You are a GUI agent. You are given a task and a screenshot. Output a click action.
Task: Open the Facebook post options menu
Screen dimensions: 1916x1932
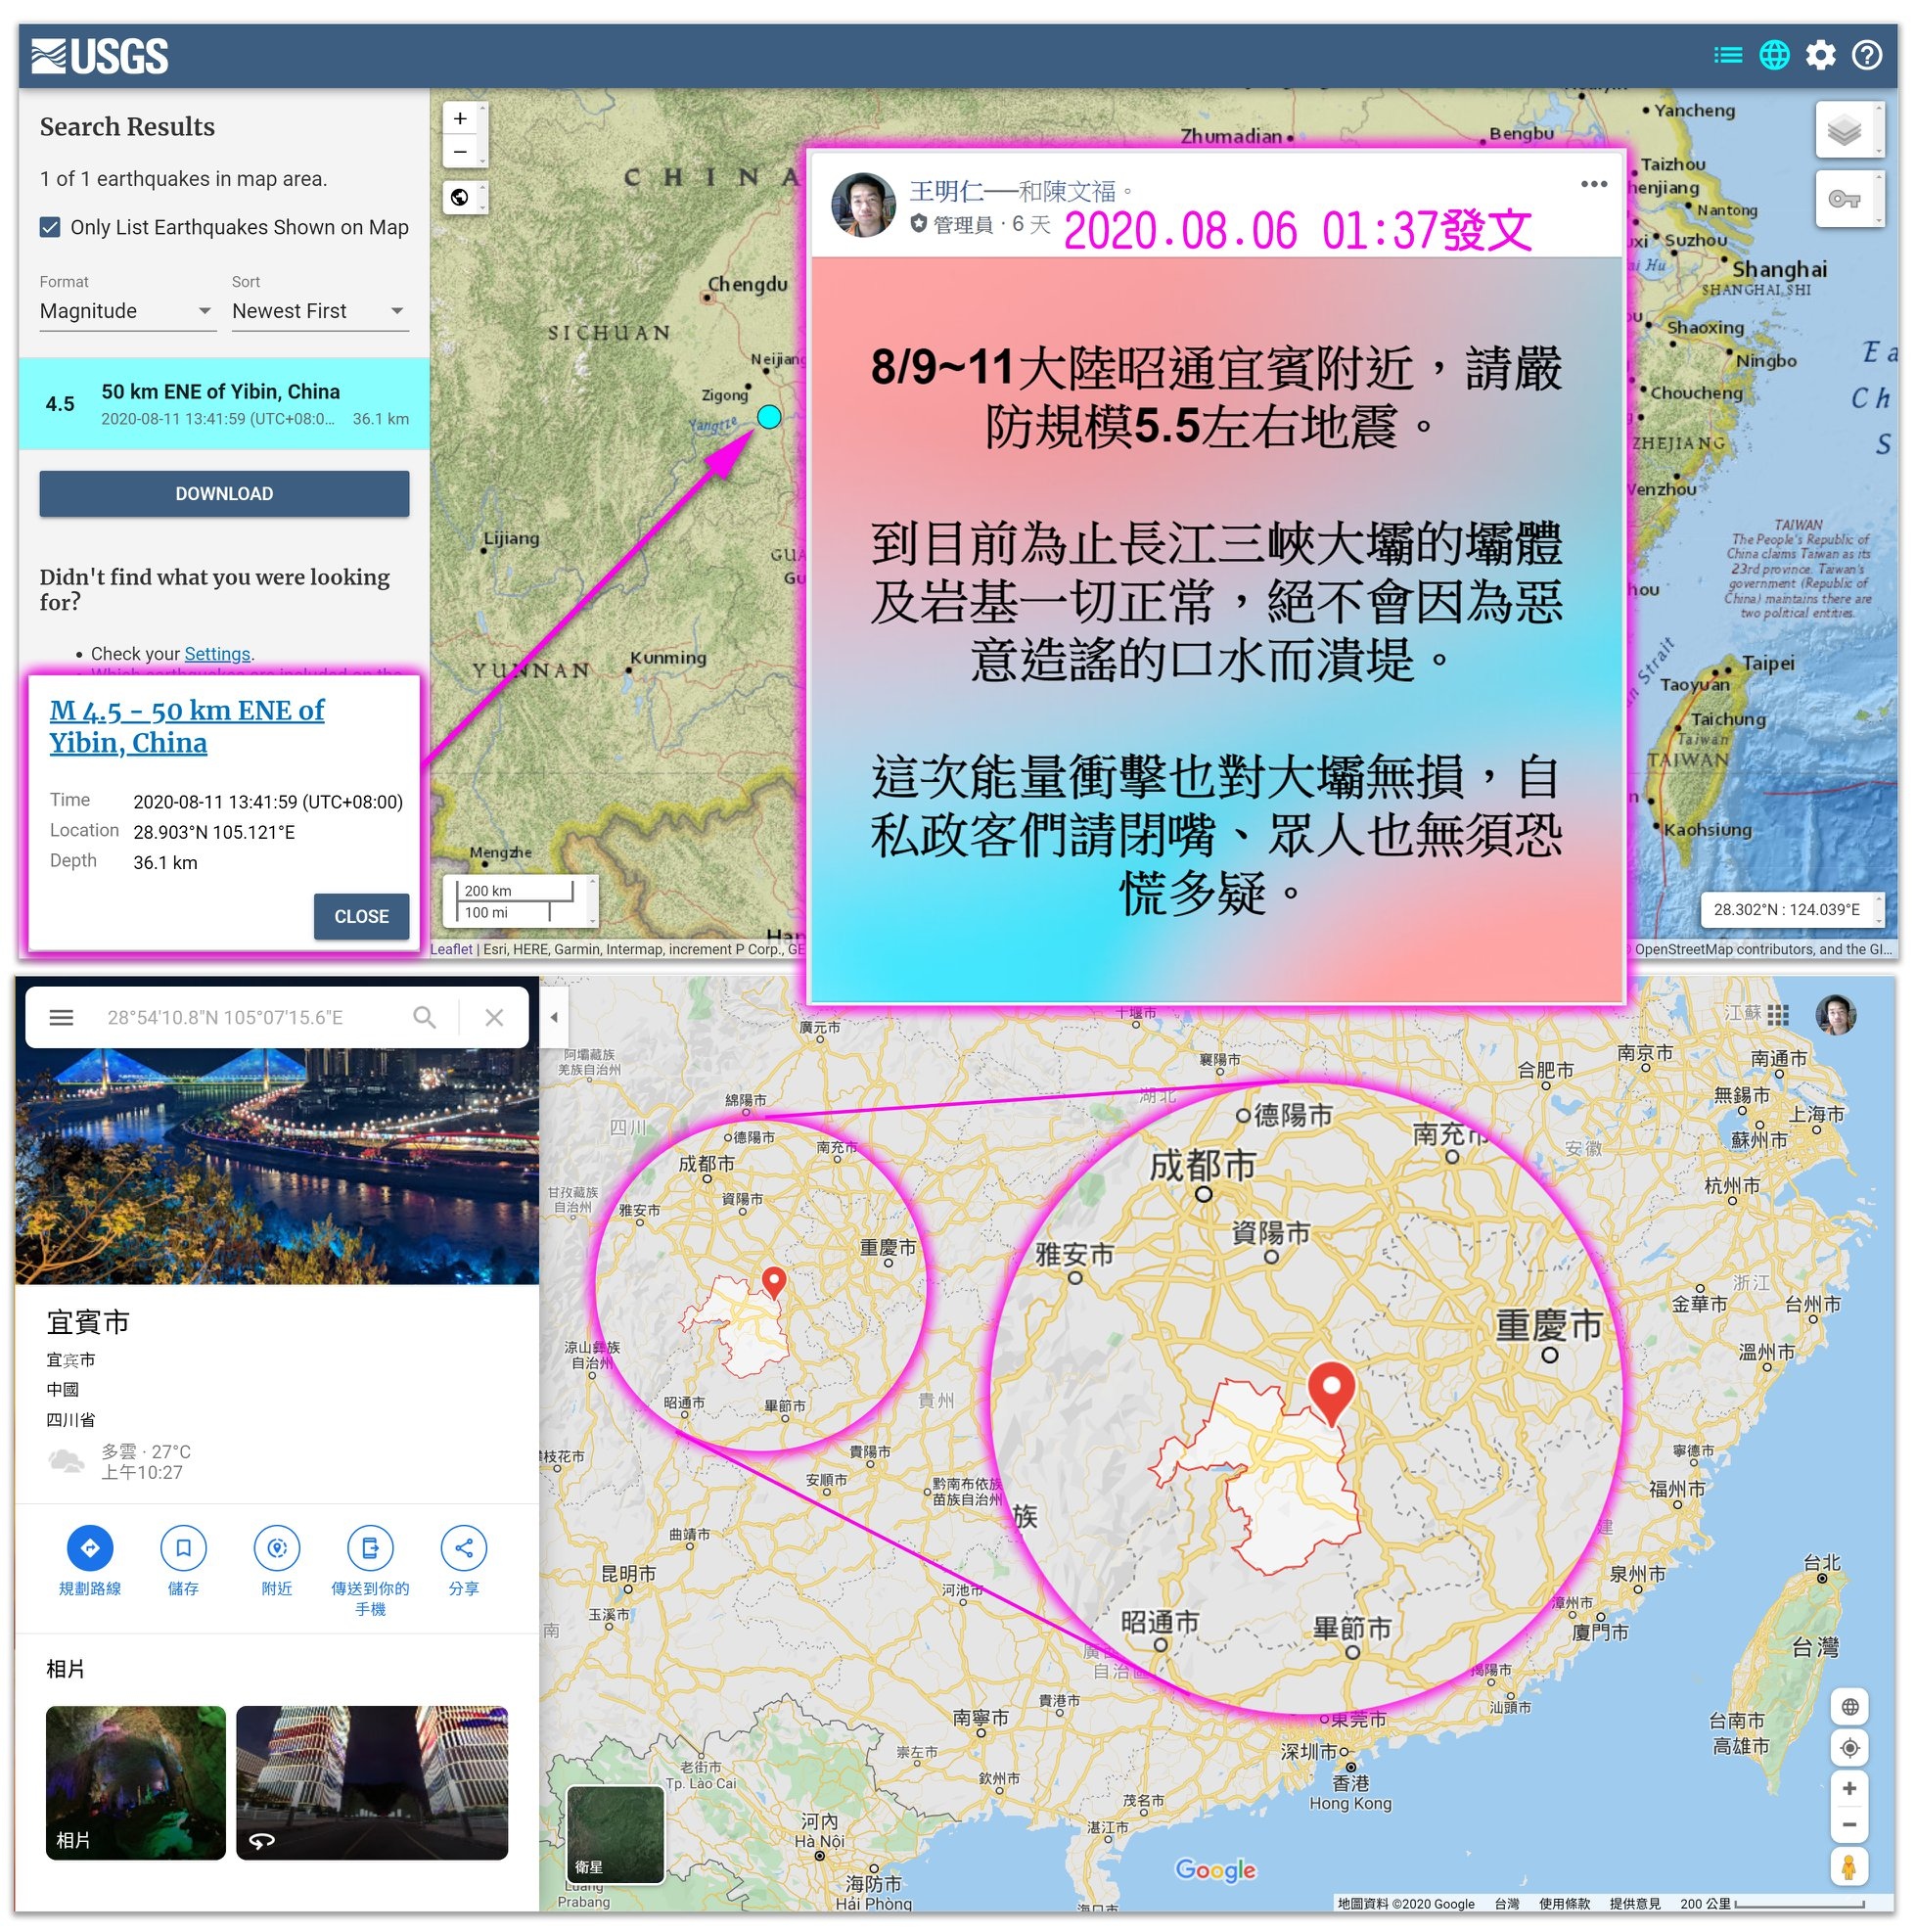1594,184
